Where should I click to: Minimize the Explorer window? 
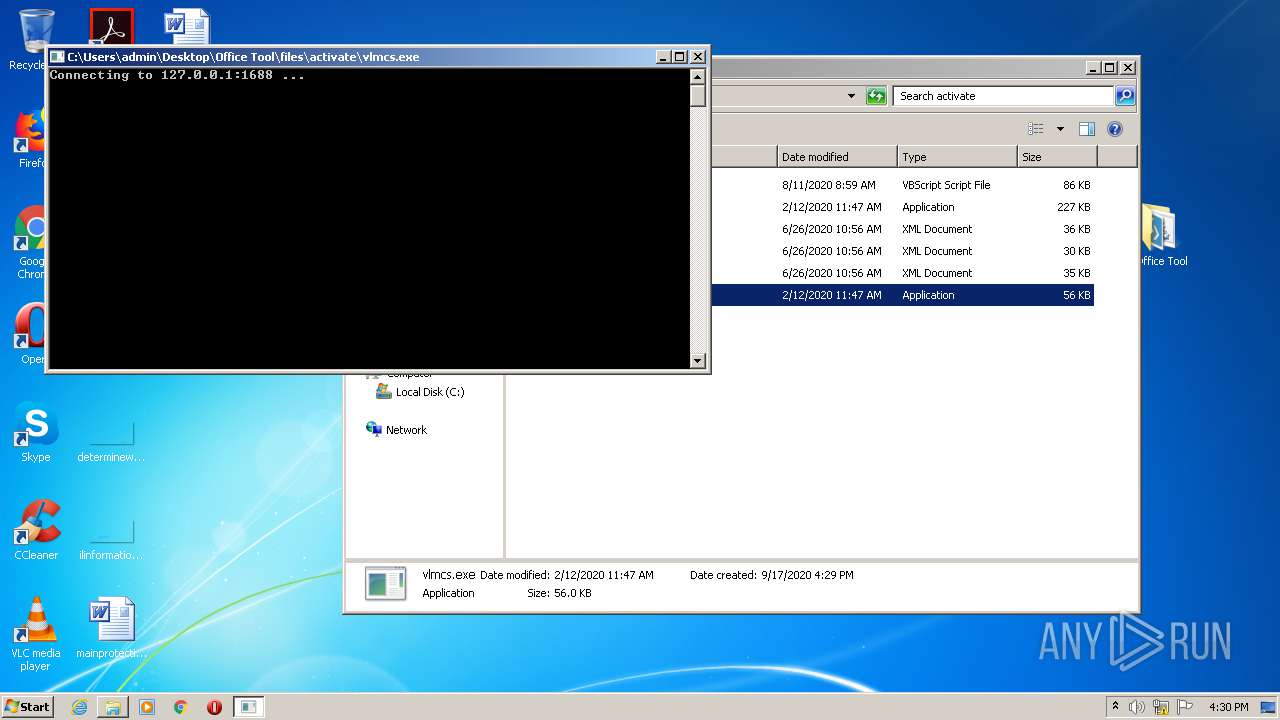point(1092,68)
